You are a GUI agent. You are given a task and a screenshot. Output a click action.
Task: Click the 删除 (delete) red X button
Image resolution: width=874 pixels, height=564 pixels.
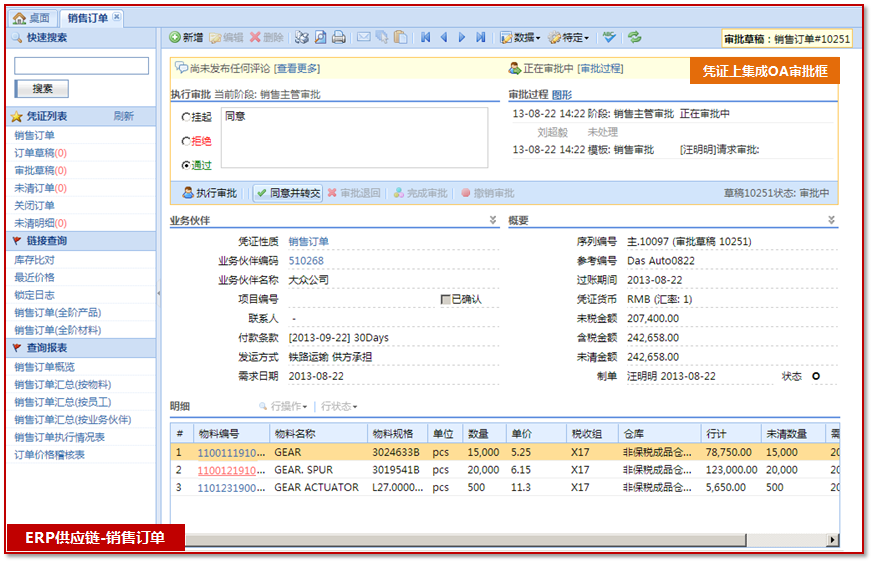click(266, 37)
